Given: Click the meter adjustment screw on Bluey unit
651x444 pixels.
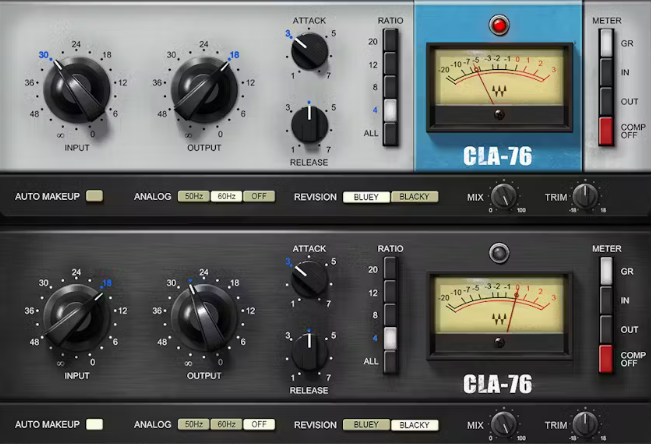Looking at the screenshot, I should (499, 114).
